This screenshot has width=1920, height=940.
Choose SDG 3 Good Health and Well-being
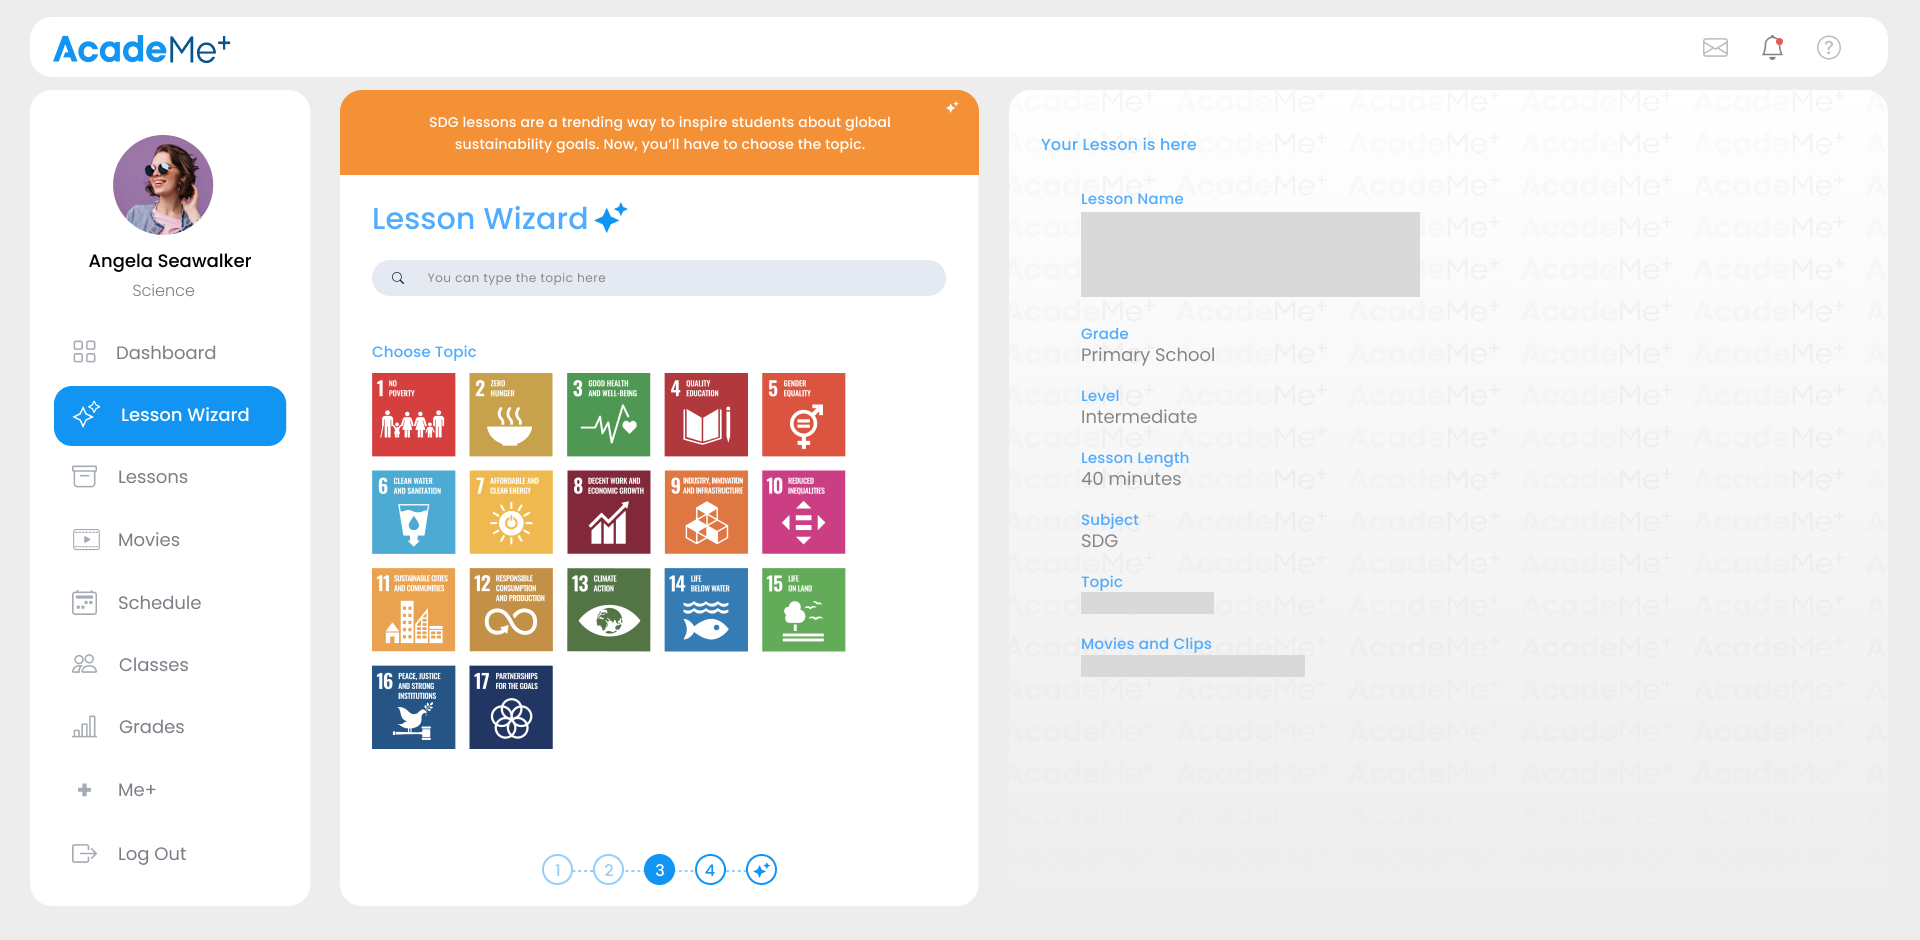[x=608, y=414]
